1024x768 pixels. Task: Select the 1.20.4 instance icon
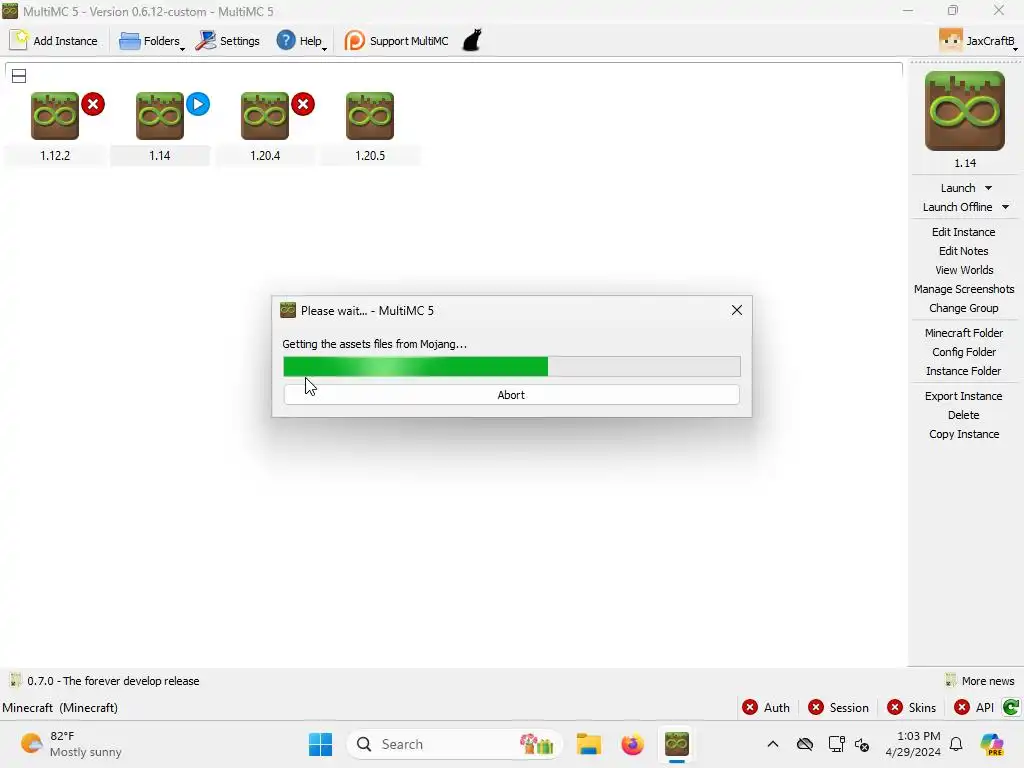[x=264, y=116]
